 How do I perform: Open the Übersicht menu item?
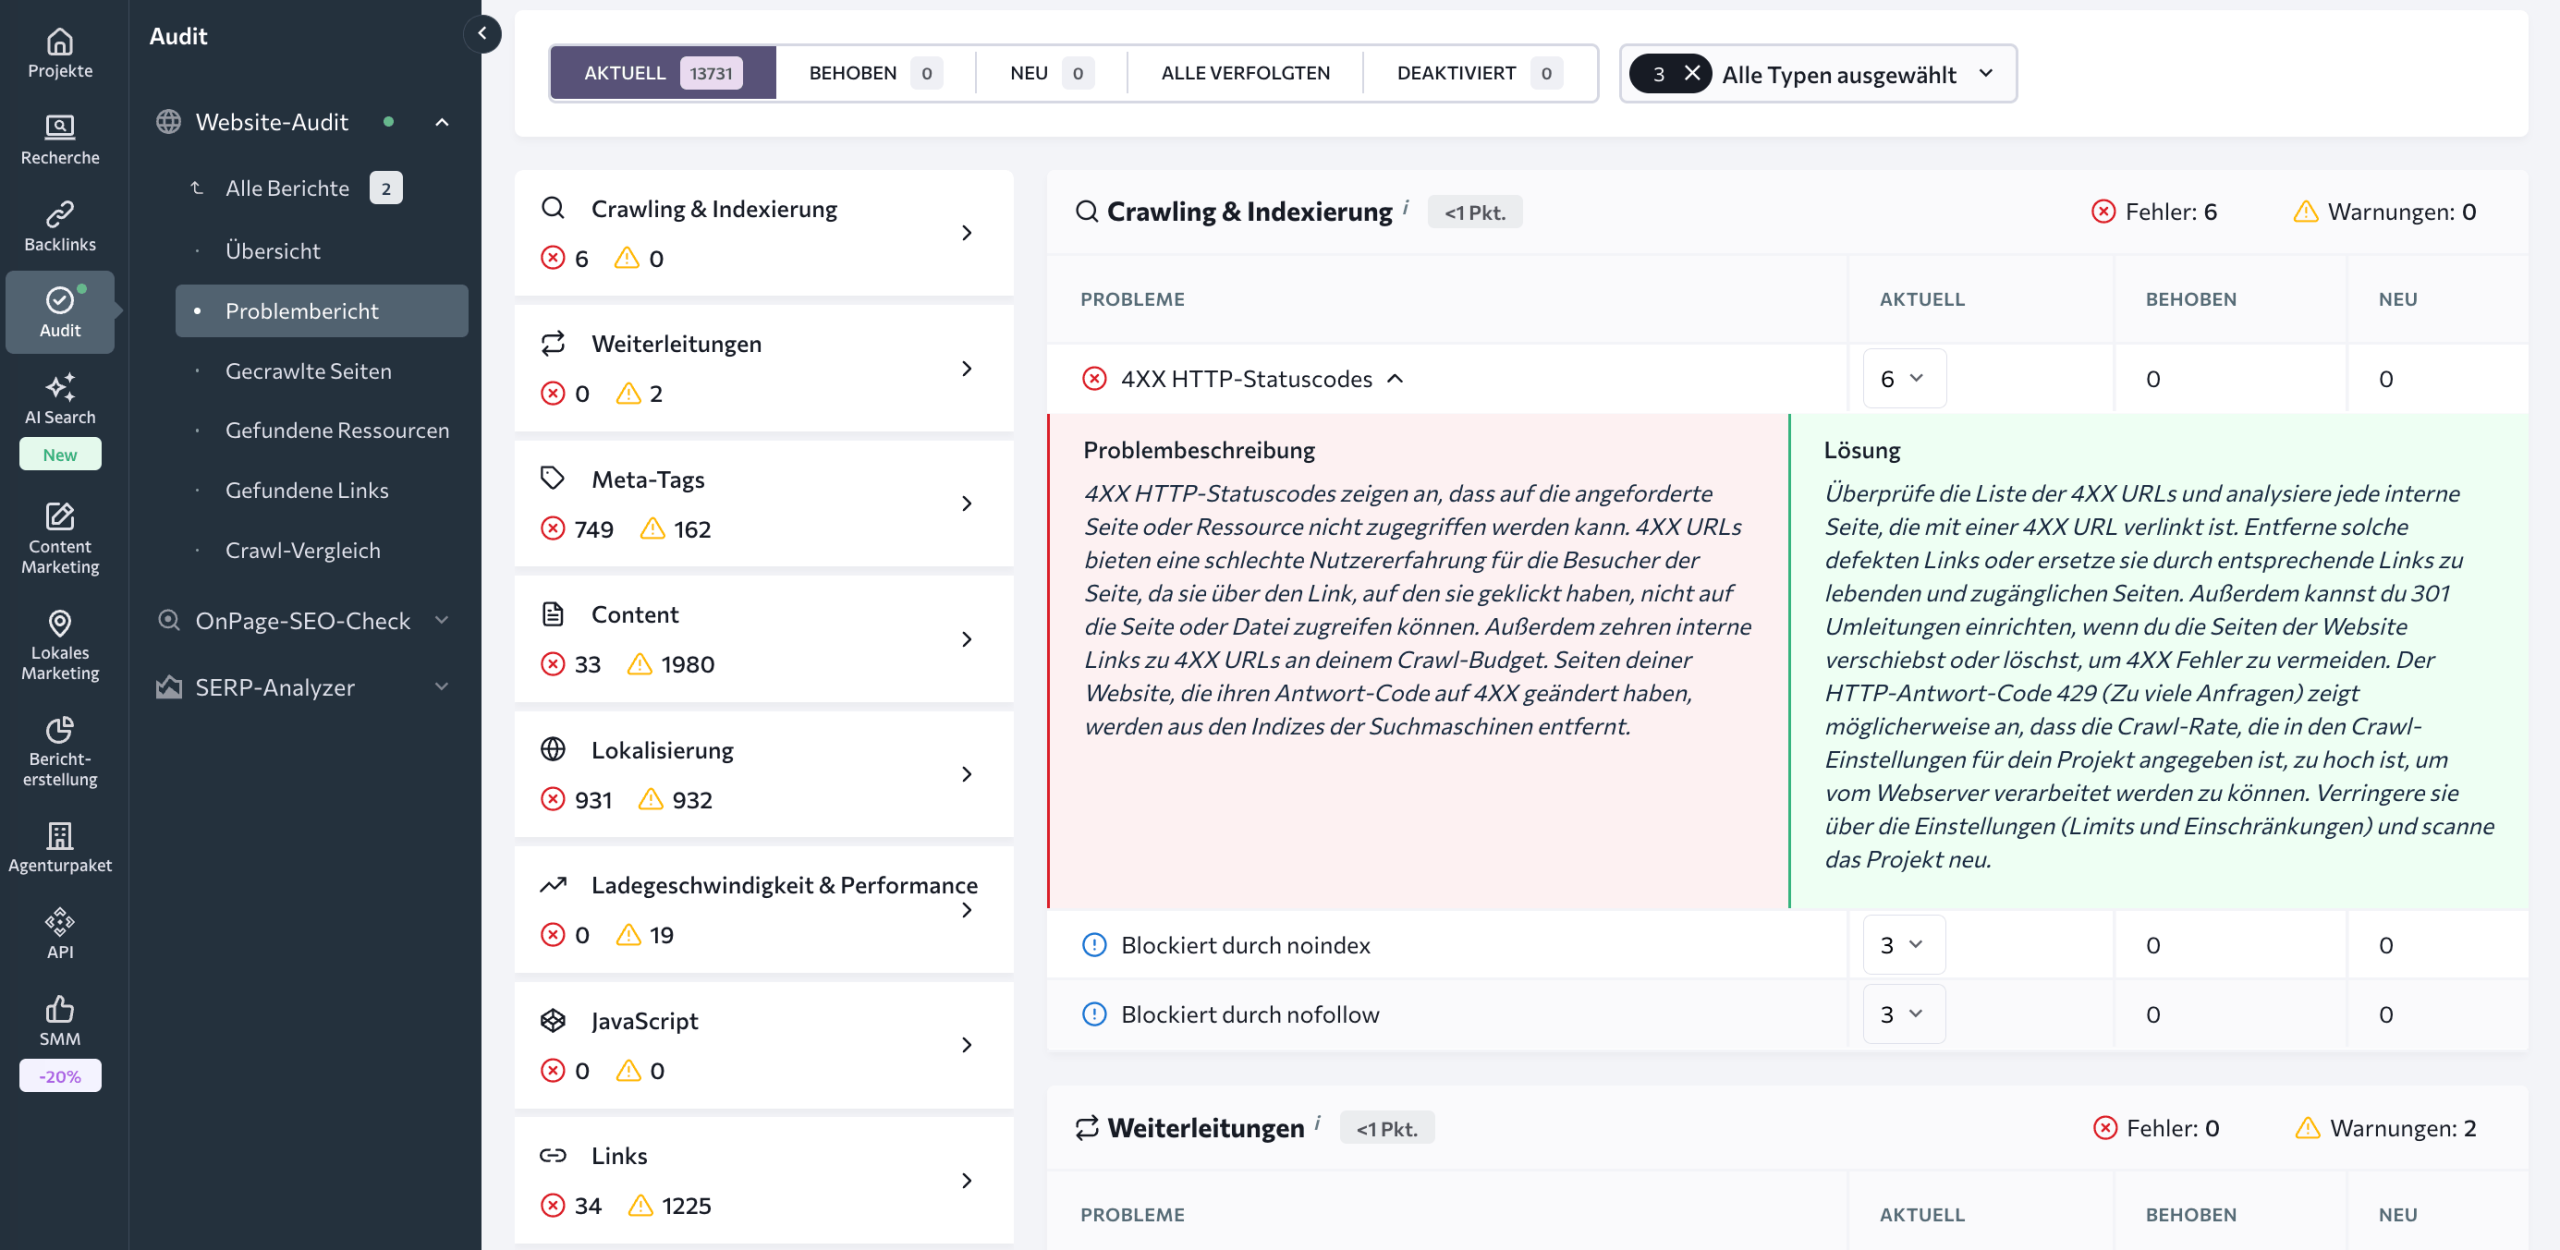point(272,251)
